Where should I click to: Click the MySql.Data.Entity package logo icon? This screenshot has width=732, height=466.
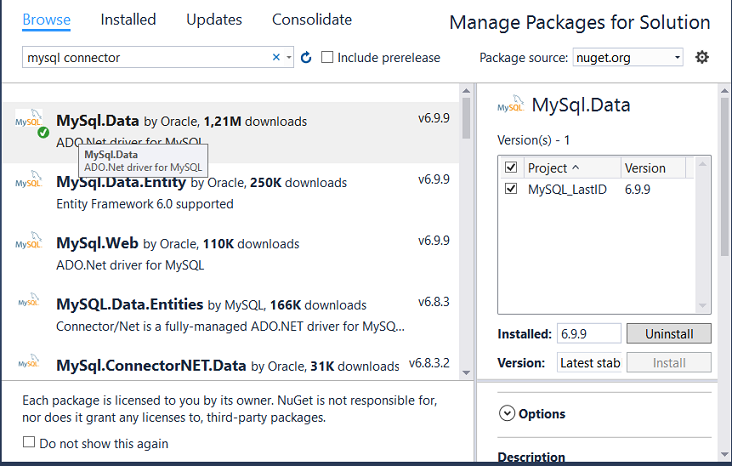[28, 180]
